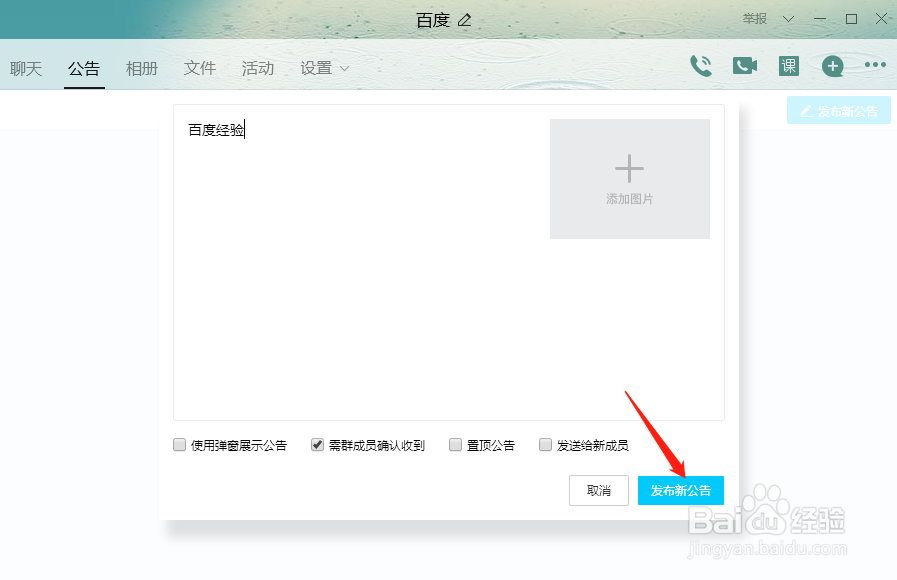897x580 pixels.
Task: Open the 课 (course) feature
Action: pyautogui.click(x=789, y=65)
